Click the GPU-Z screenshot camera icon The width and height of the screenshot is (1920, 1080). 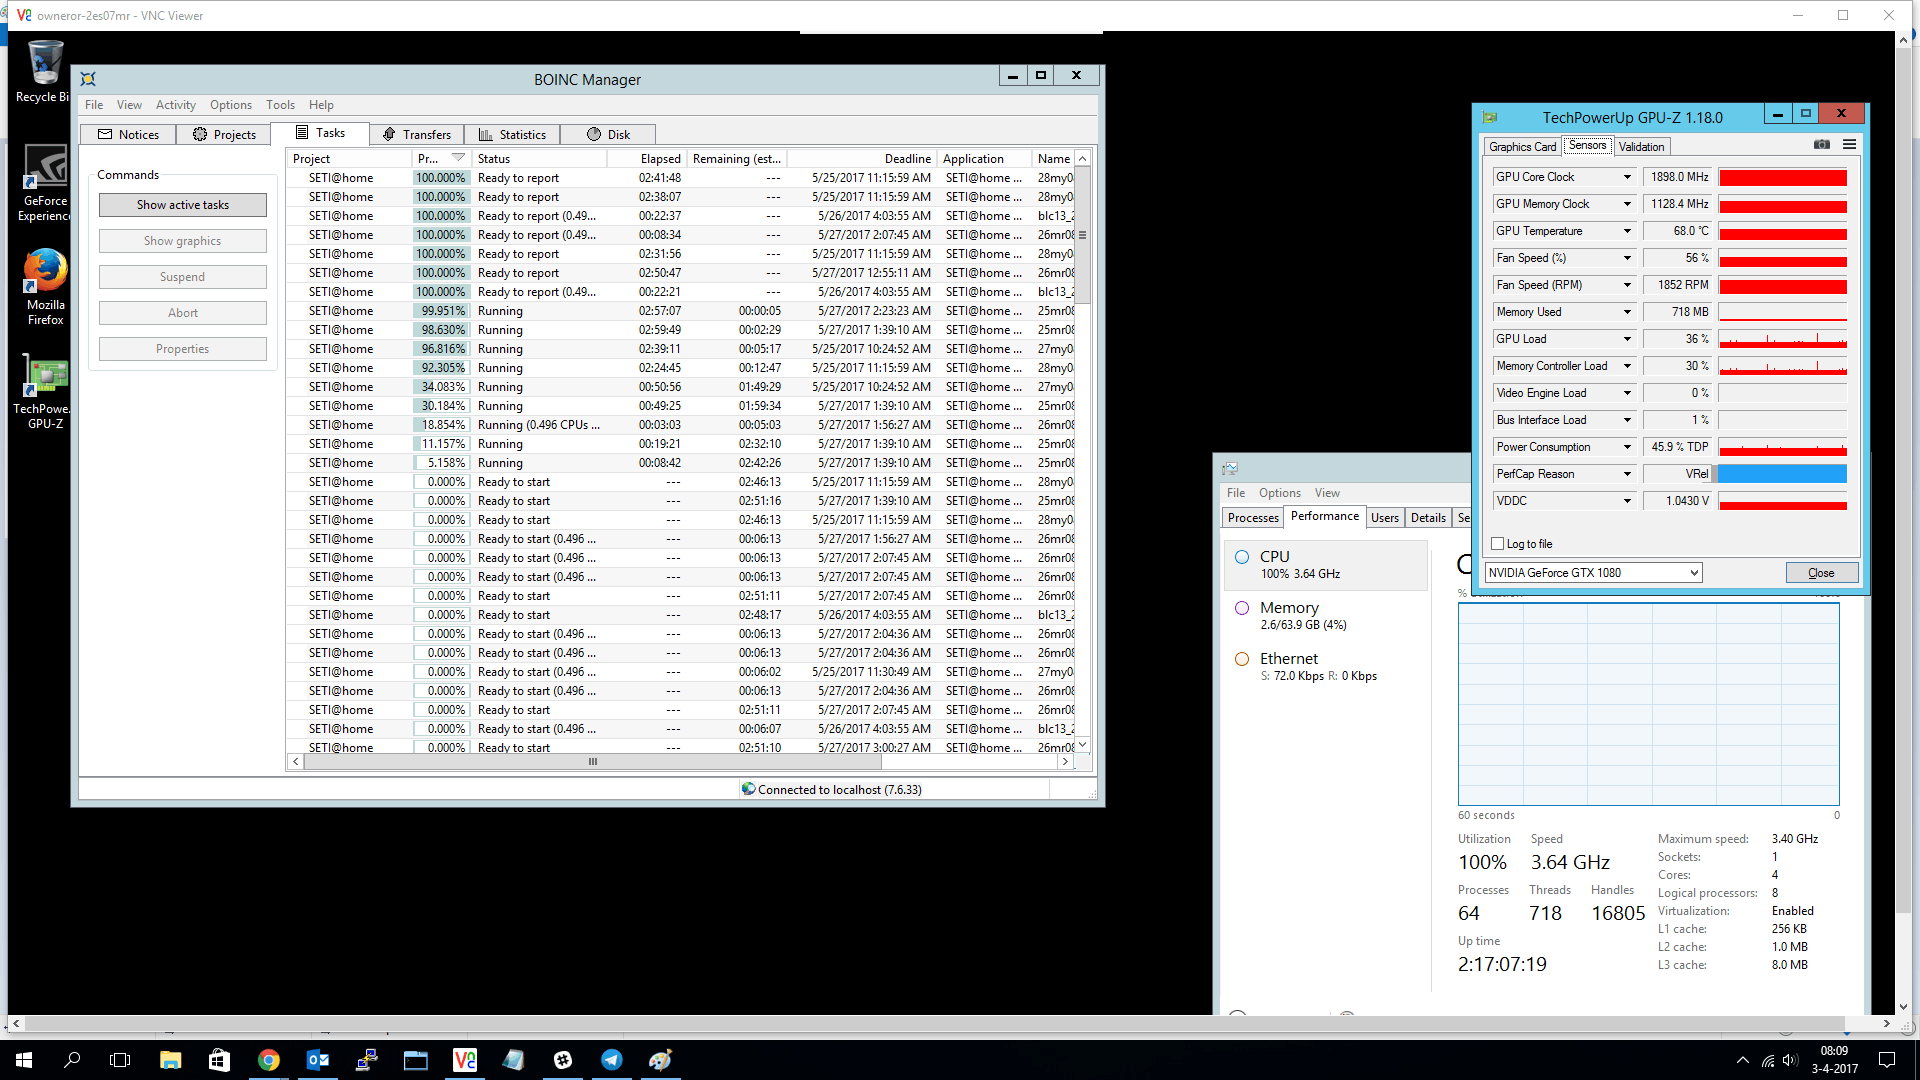(1821, 145)
